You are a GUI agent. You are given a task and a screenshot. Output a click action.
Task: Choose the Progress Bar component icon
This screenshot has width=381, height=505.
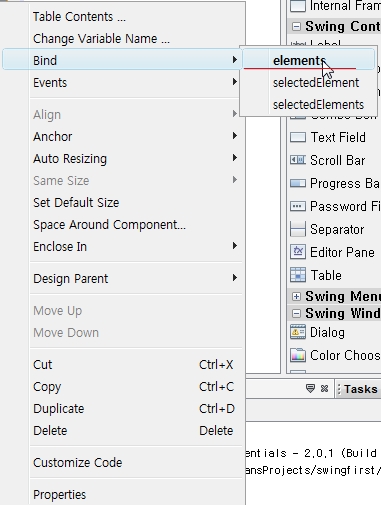(298, 183)
